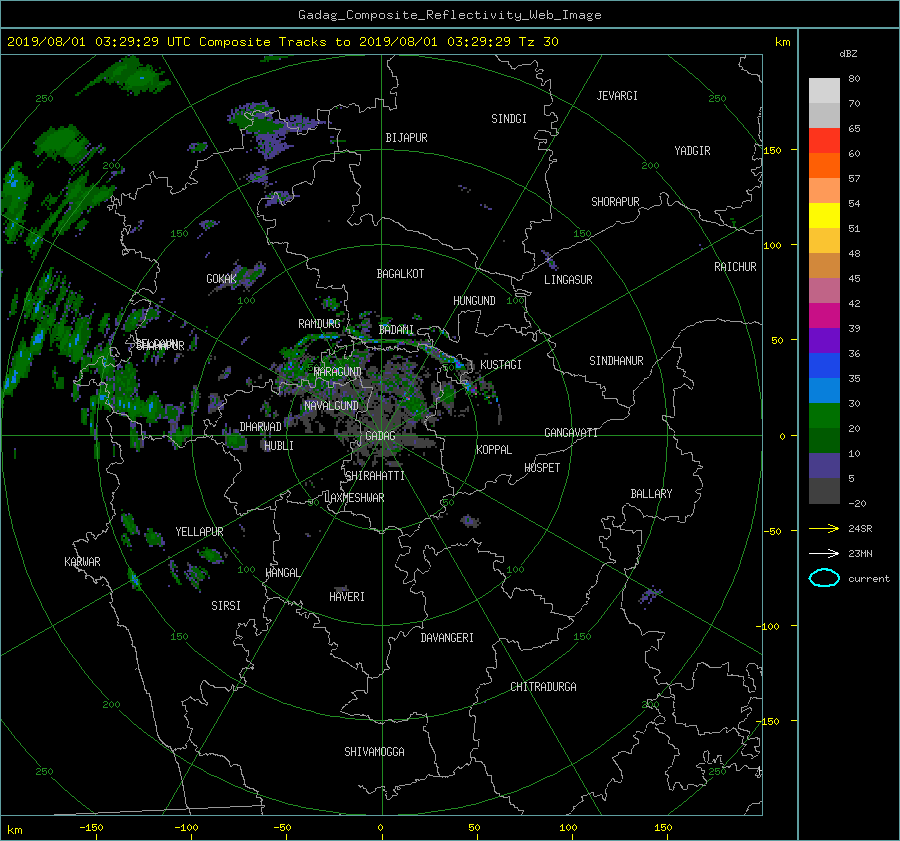This screenshot has width=900, height=841.
Task: Click the HANGAL city label
Action: pos(283,573)
